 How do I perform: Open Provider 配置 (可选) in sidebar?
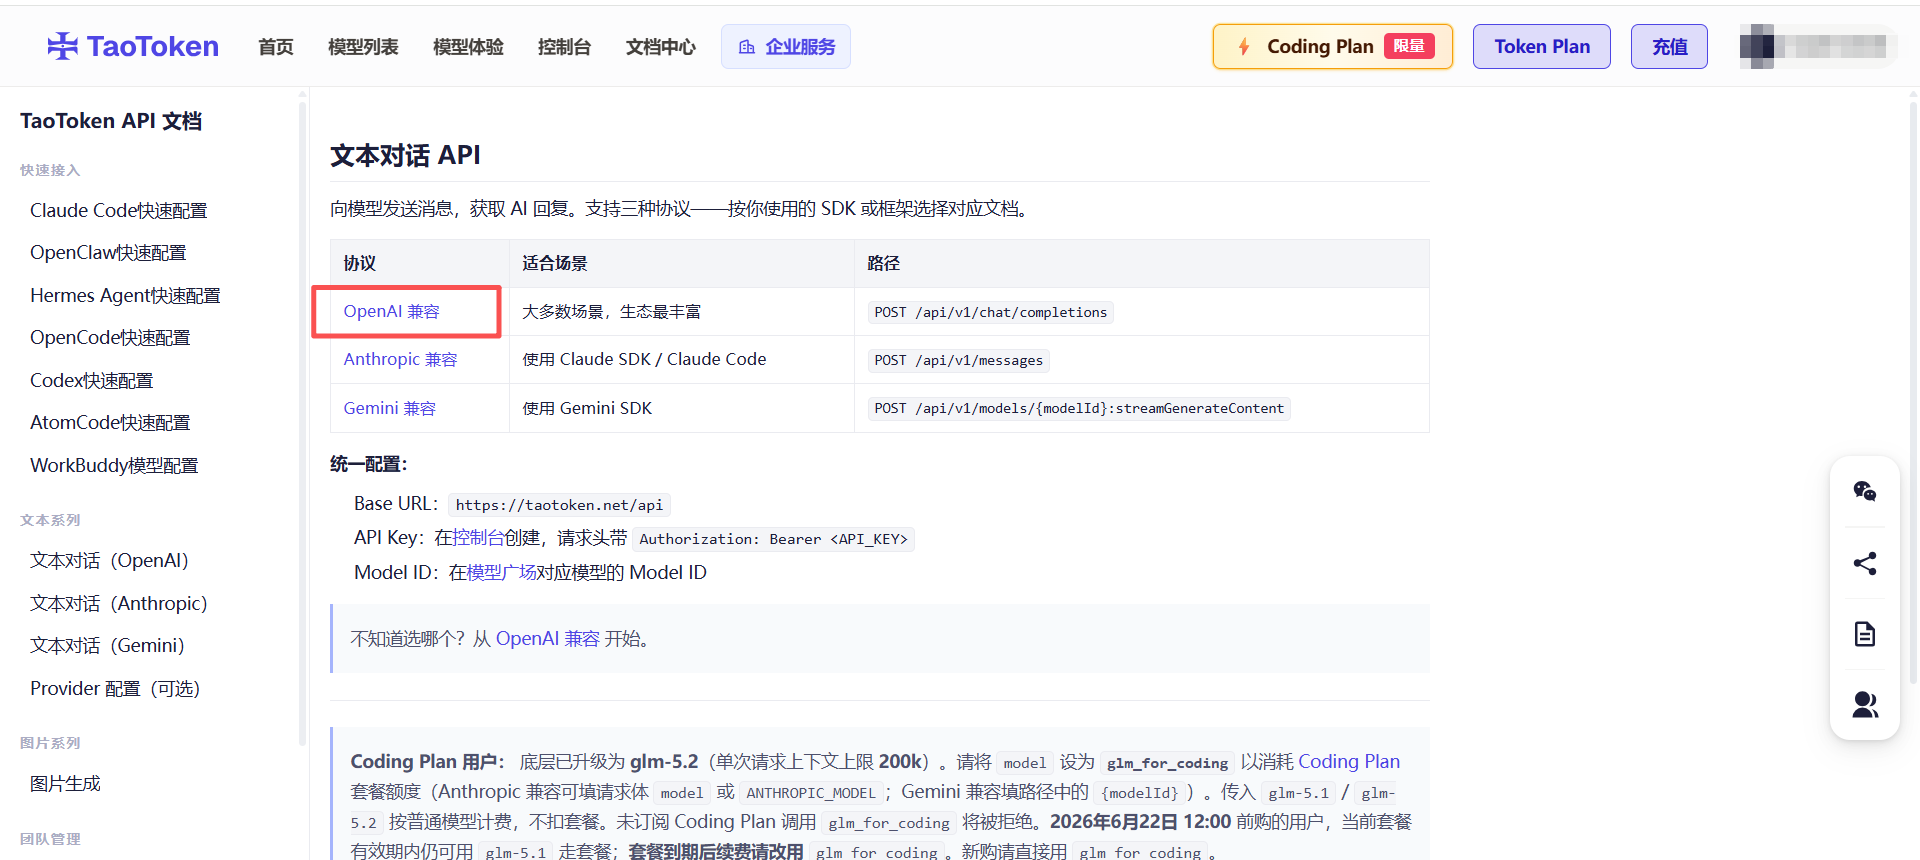pos(115,689)
